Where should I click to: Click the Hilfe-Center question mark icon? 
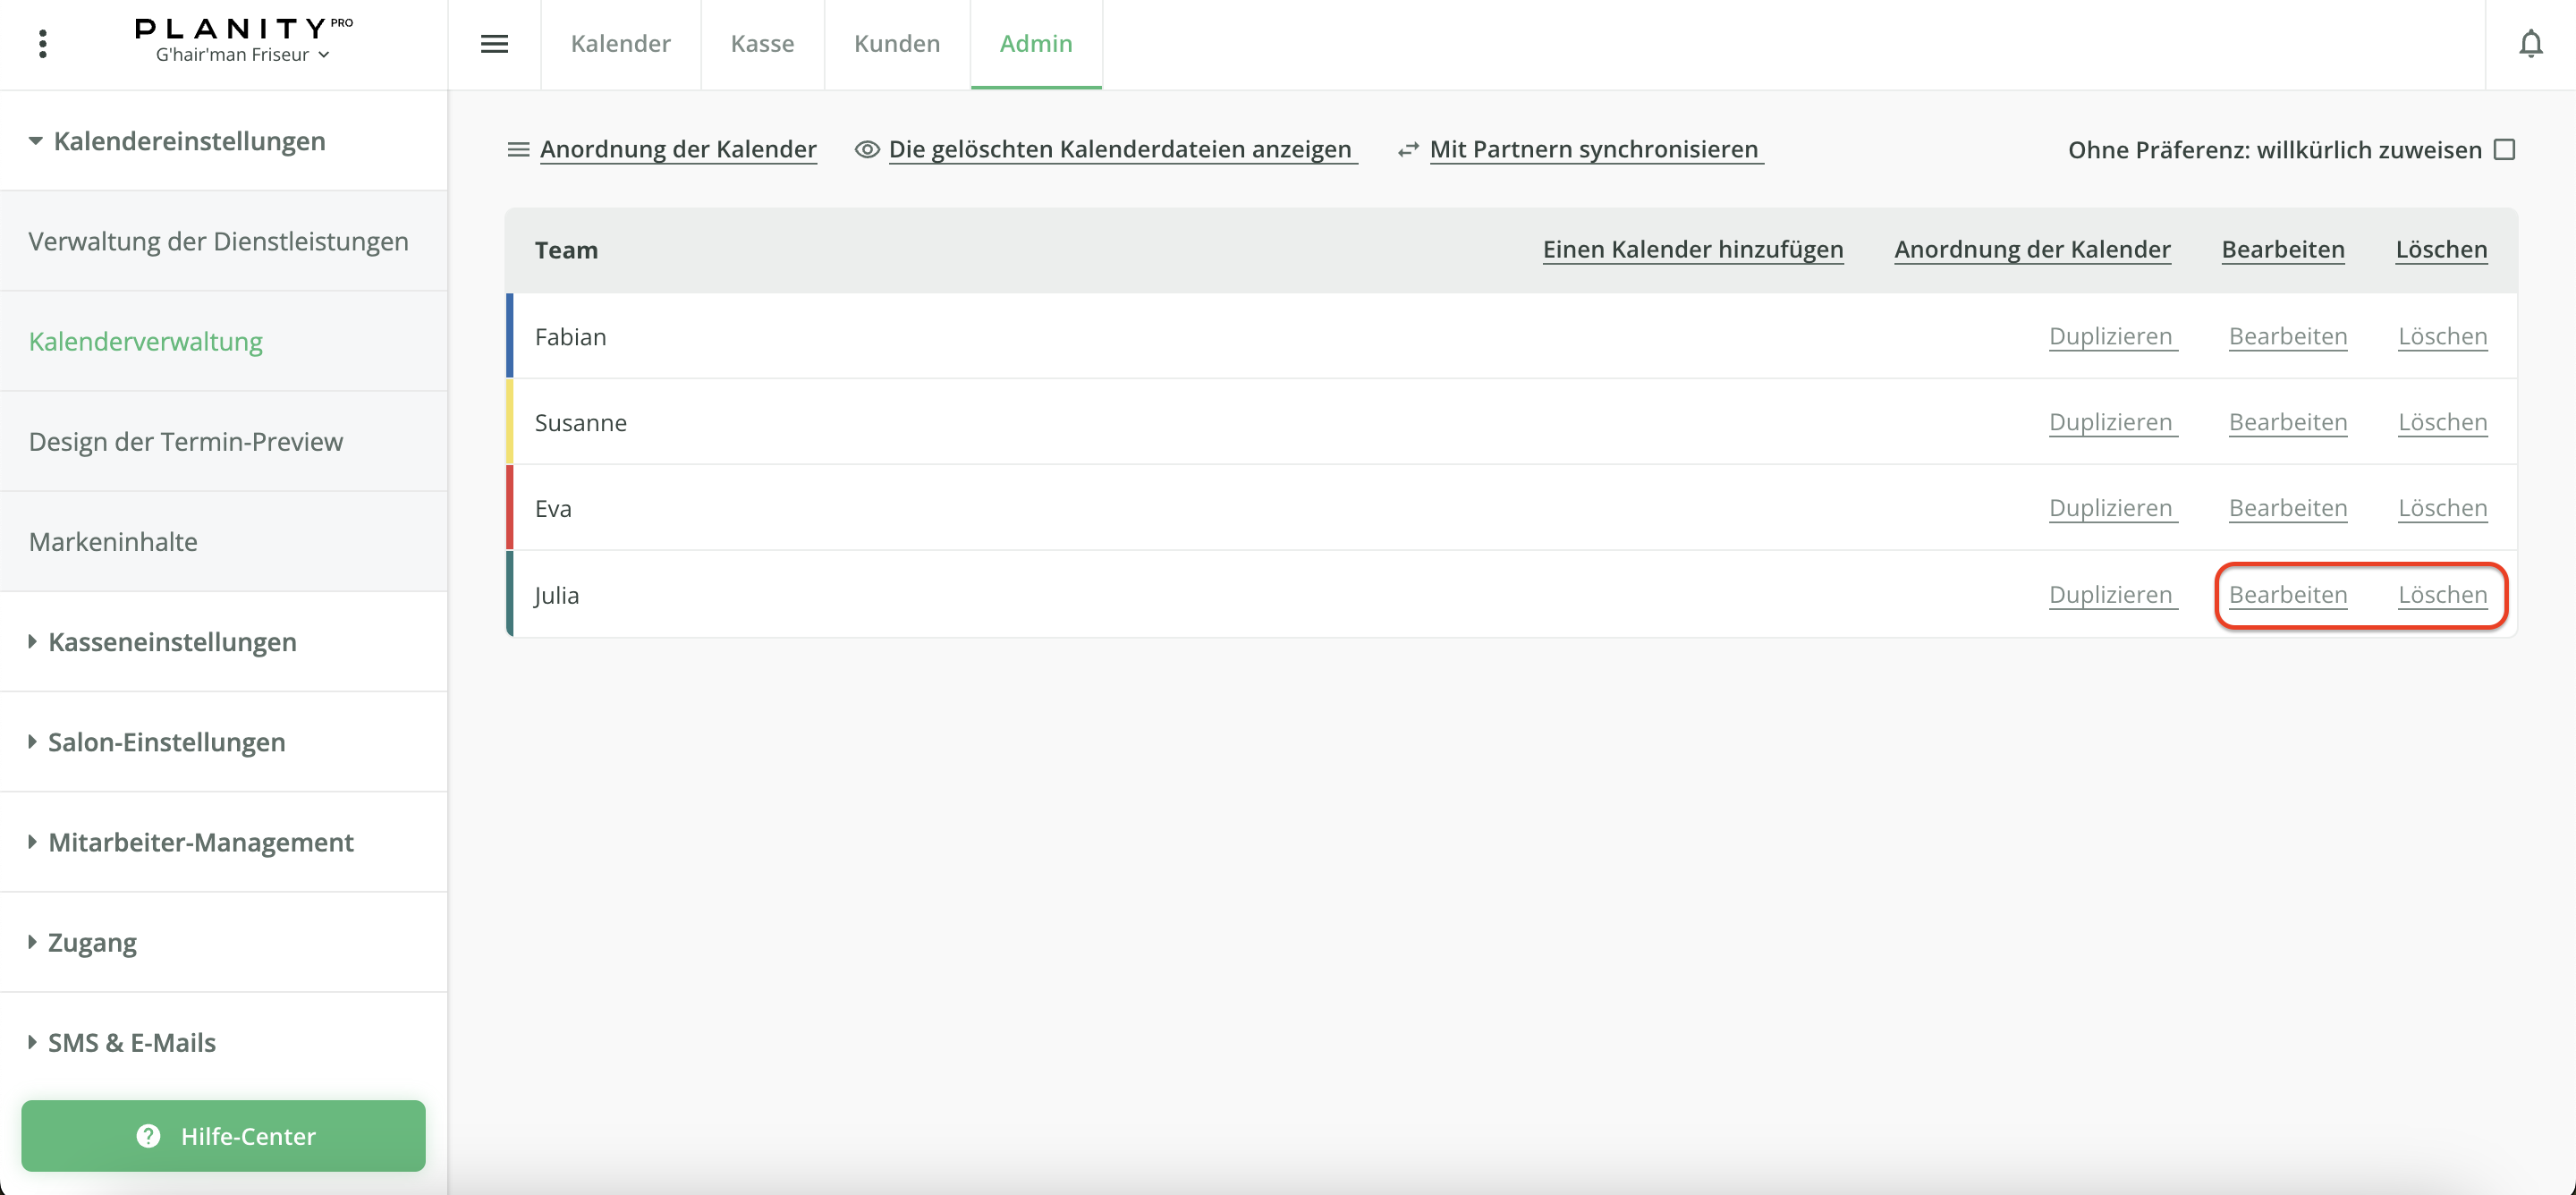148,1136
